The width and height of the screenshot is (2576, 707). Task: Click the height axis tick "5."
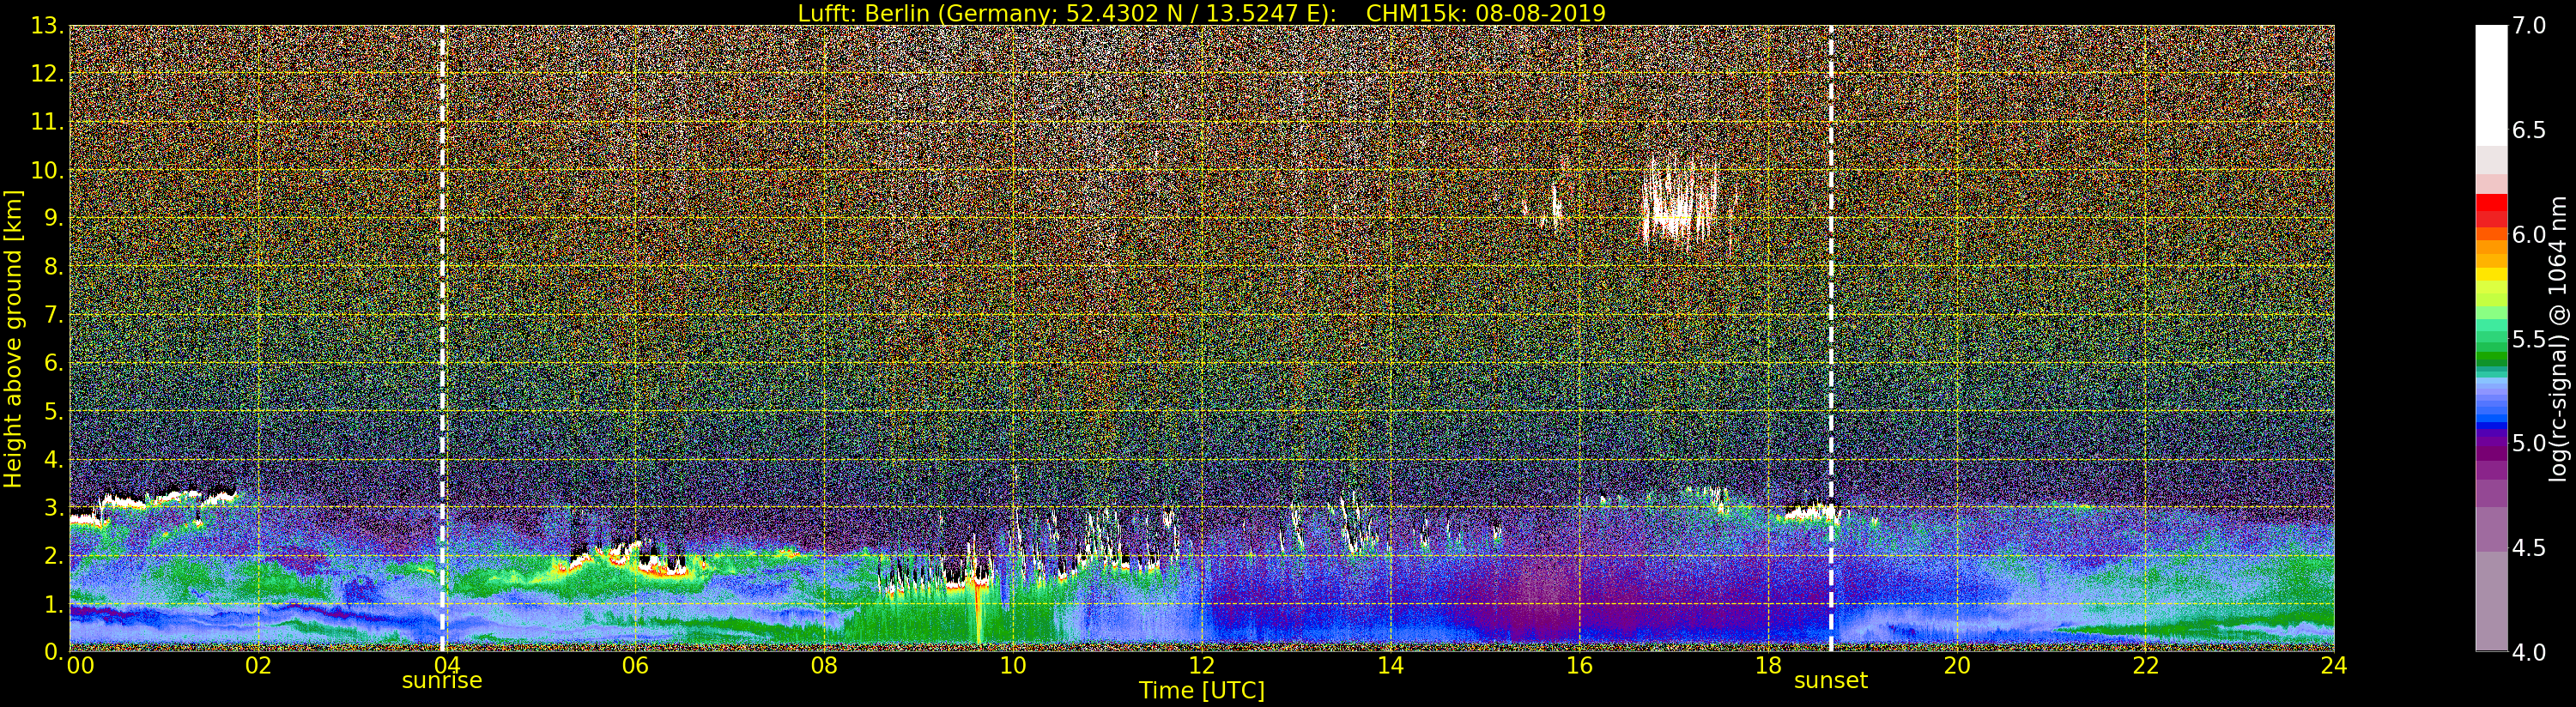tap(52, 411)
